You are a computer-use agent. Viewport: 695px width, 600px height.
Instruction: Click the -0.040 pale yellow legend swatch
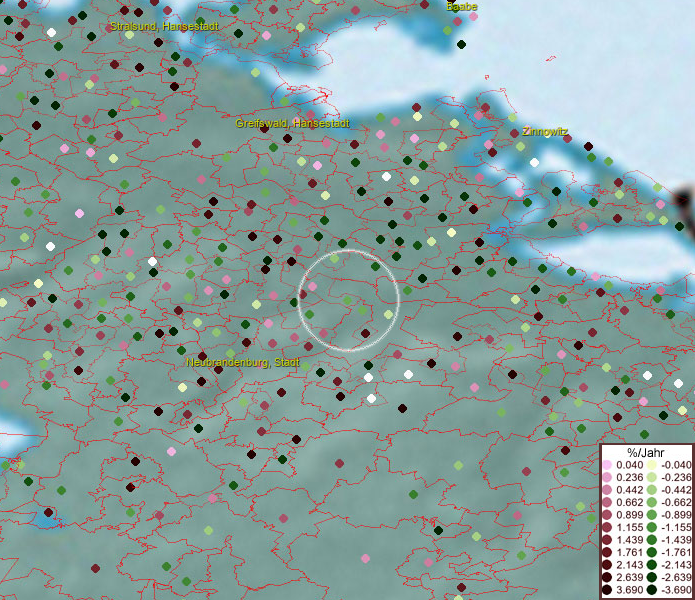tap(650, 466)
